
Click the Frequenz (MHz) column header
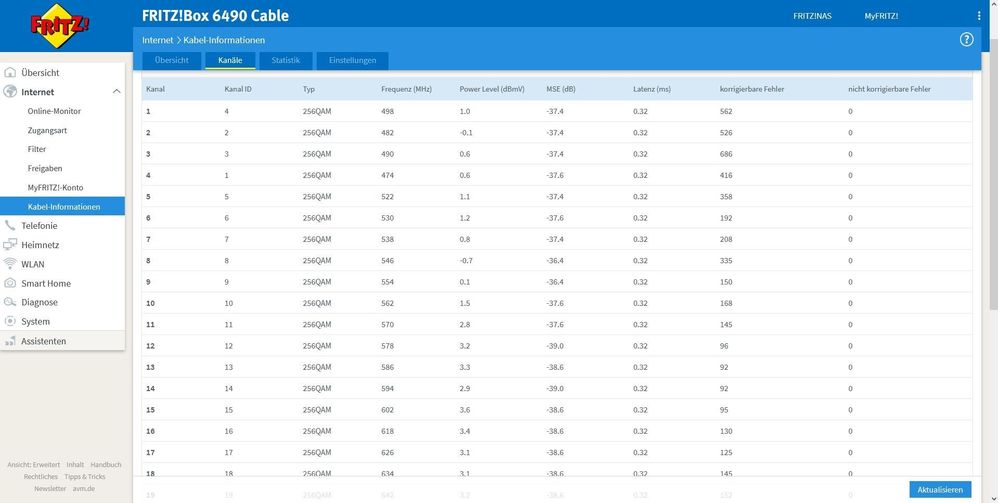(406, 89)
